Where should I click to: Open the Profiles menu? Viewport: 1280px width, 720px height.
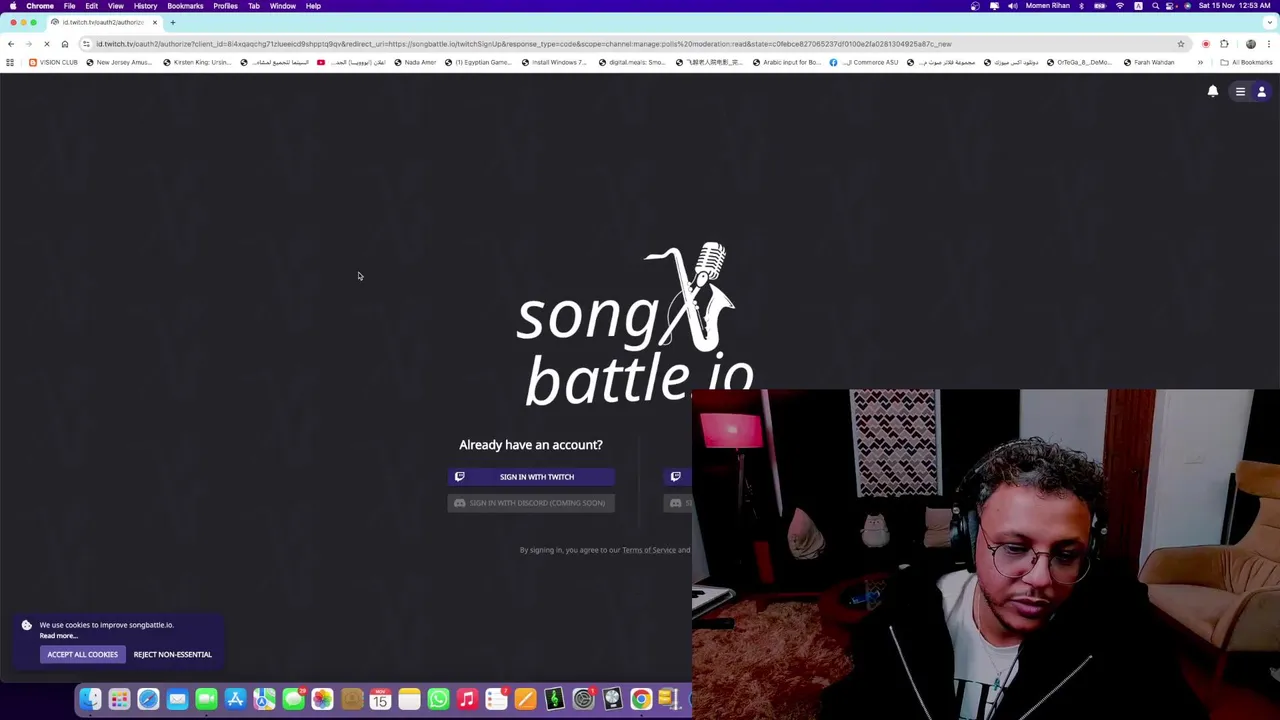[225, 6]
